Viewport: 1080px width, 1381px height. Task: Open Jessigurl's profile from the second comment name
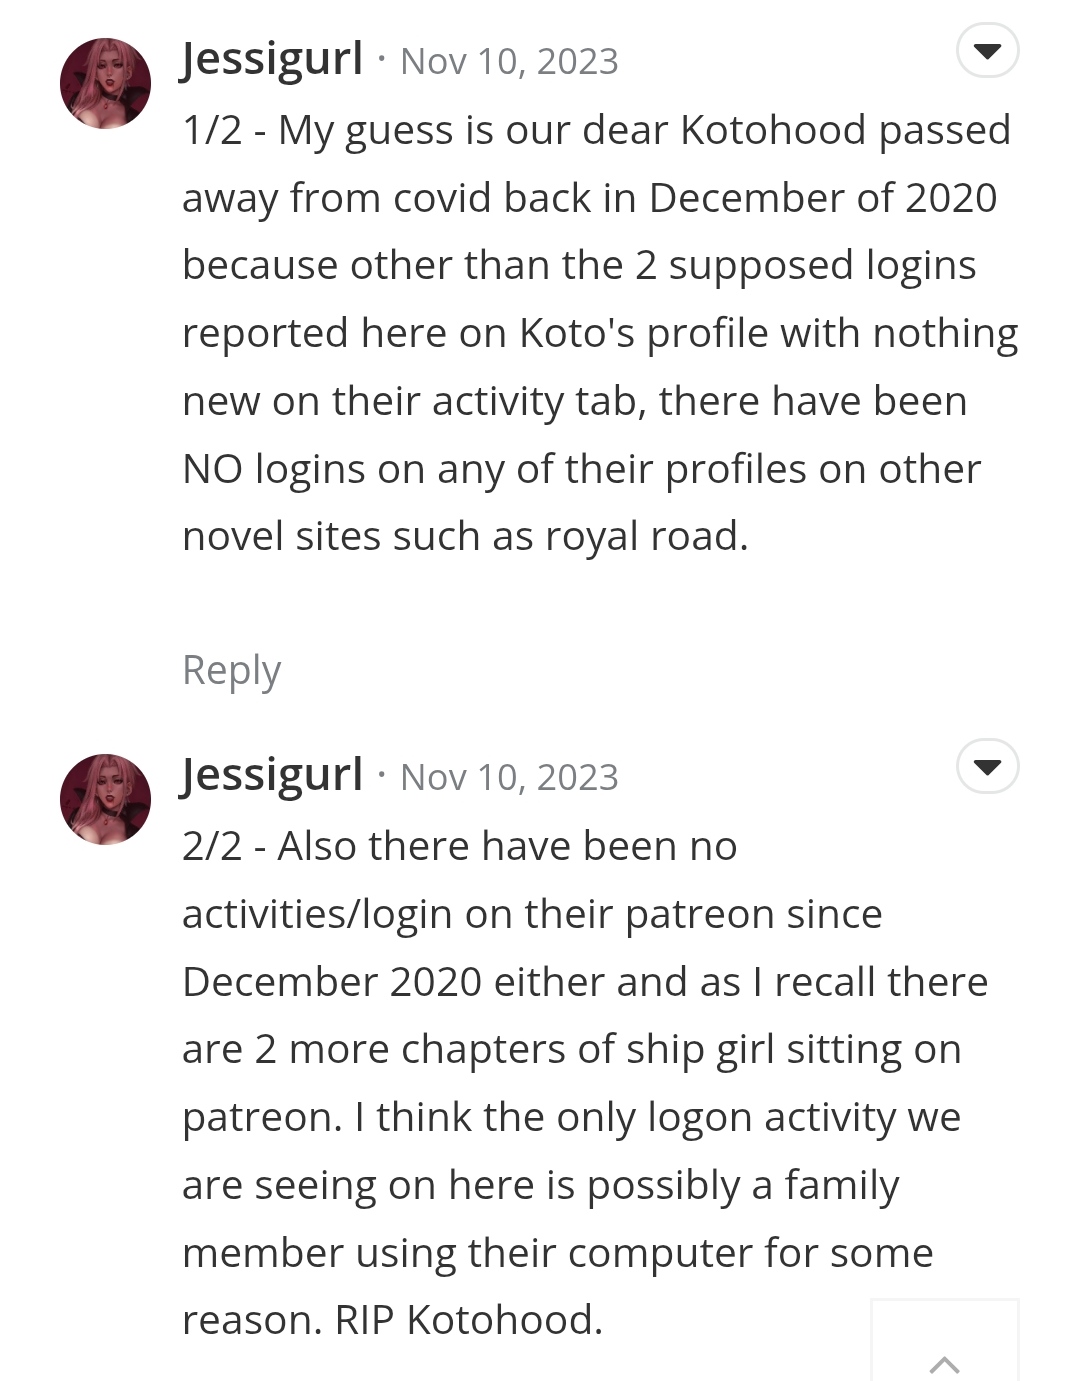click(x=272, y=775)
